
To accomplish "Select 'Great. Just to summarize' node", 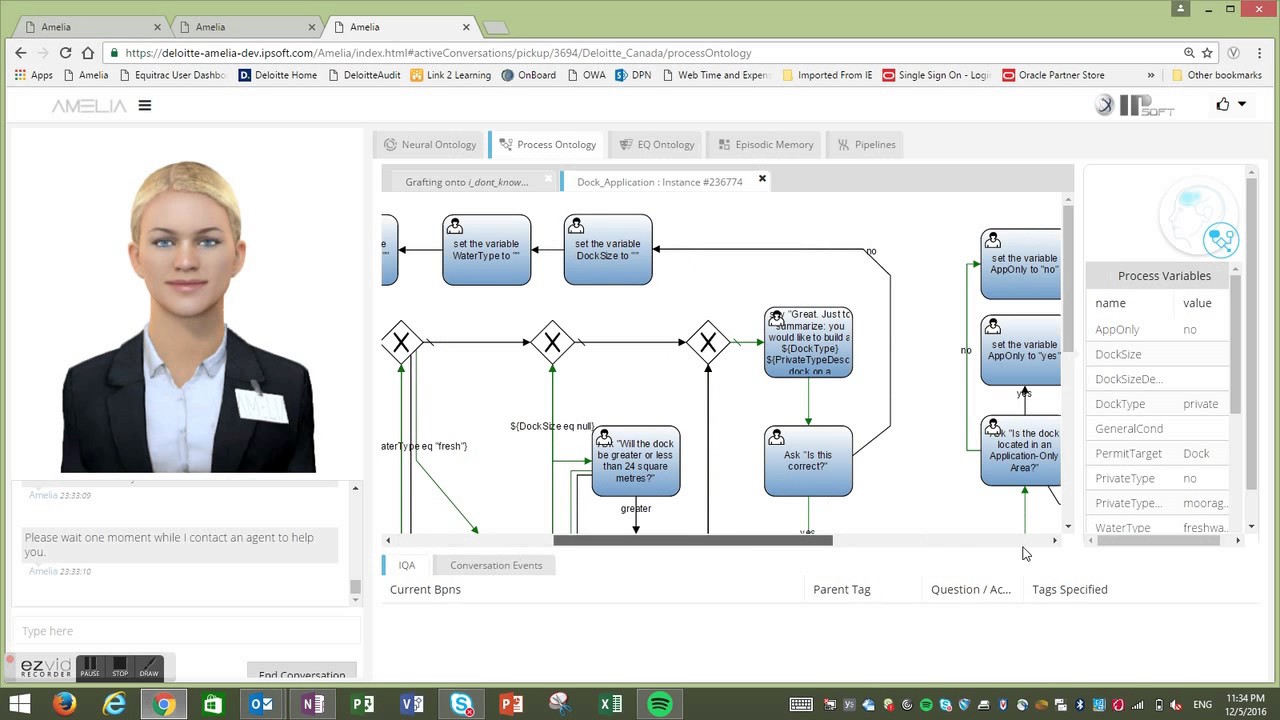I will click(x=808, y=343).
